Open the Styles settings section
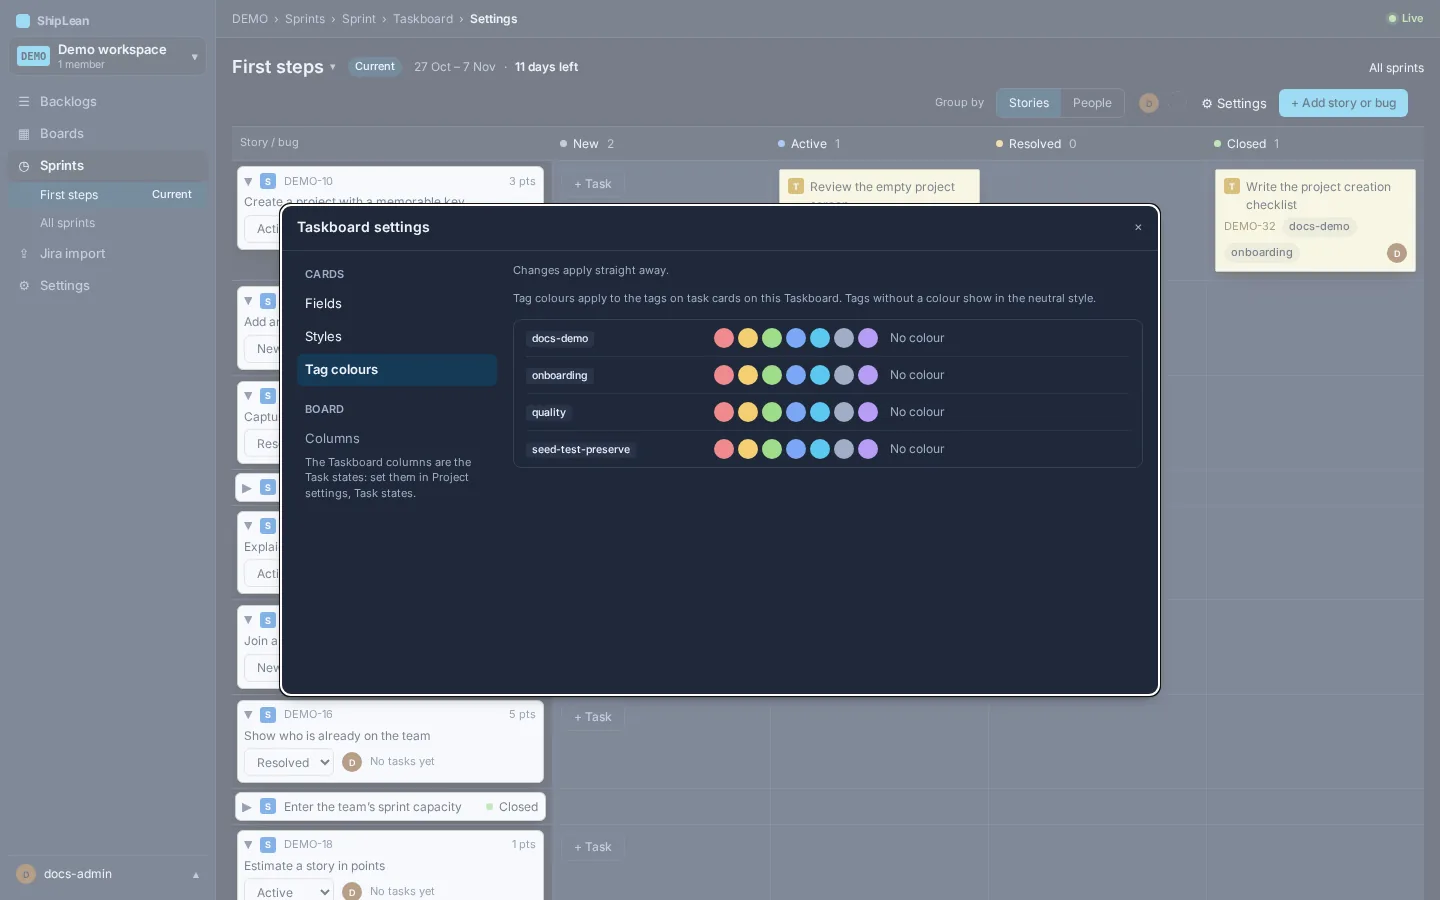Screen dimensions: 1440x900 pos(397,337)
